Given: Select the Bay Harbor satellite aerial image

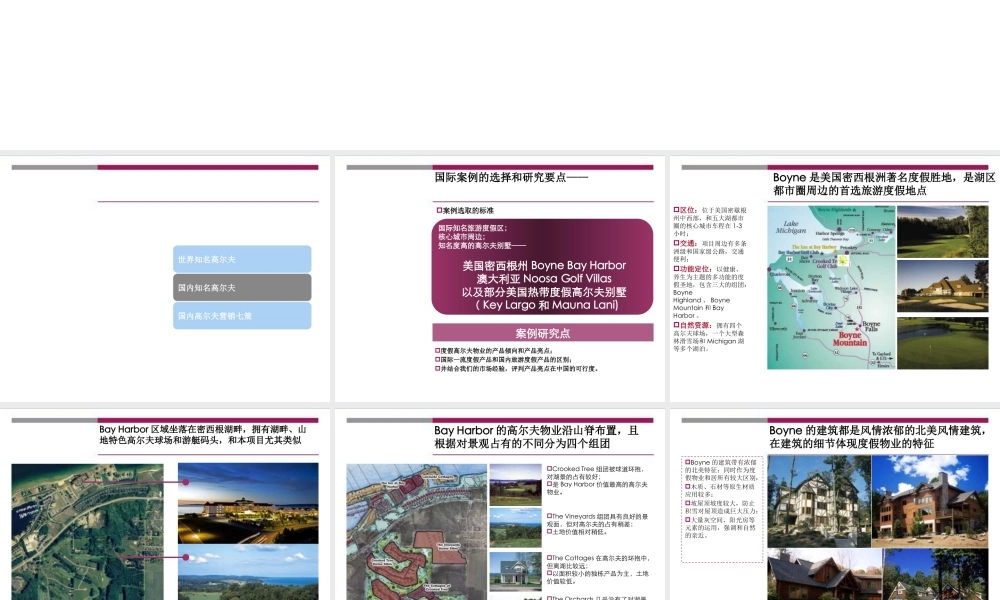Looking at the screenshot, I should pos(87,532).
